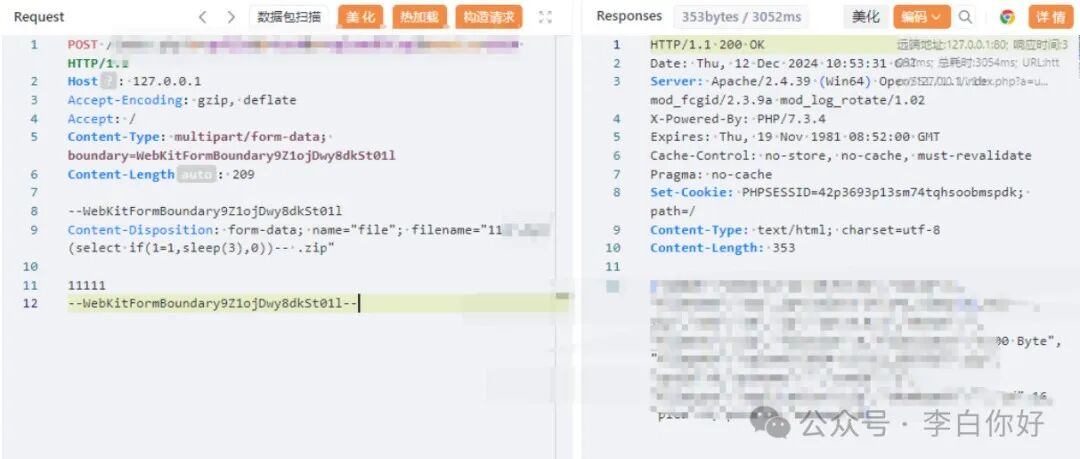Screen dimensions: 1080x459
Task: Click the Set-Cookie PHPSESSID line
Action: click(838, 192)
